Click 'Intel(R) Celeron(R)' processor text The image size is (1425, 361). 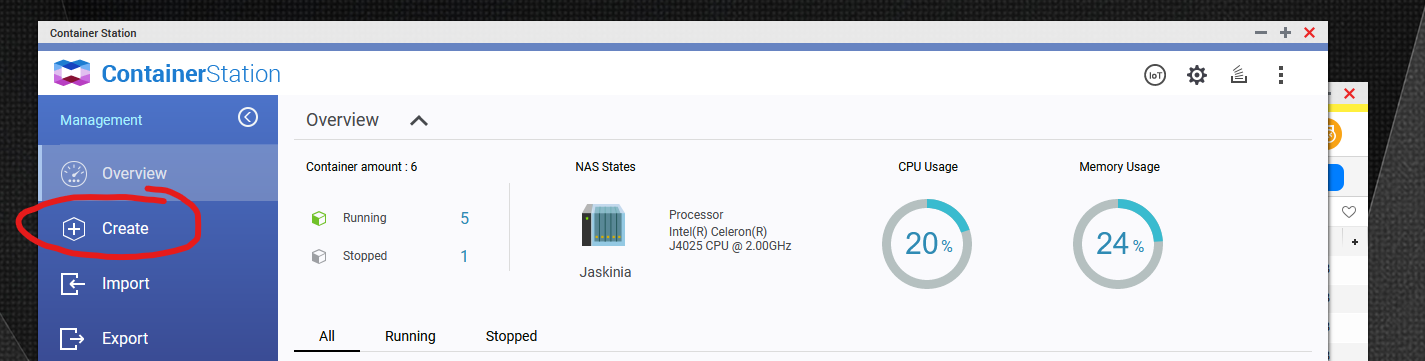tap(718, 231)
